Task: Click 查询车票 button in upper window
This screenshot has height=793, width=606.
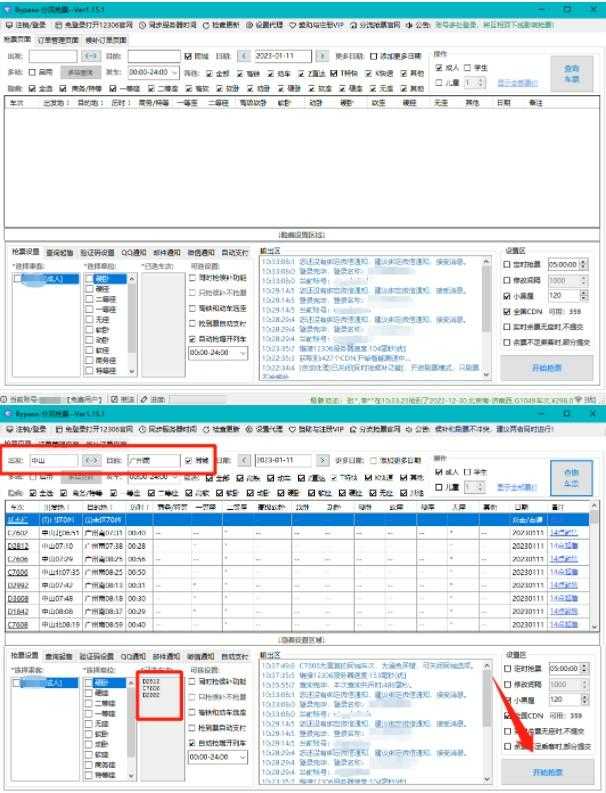Action: (572, 72)
